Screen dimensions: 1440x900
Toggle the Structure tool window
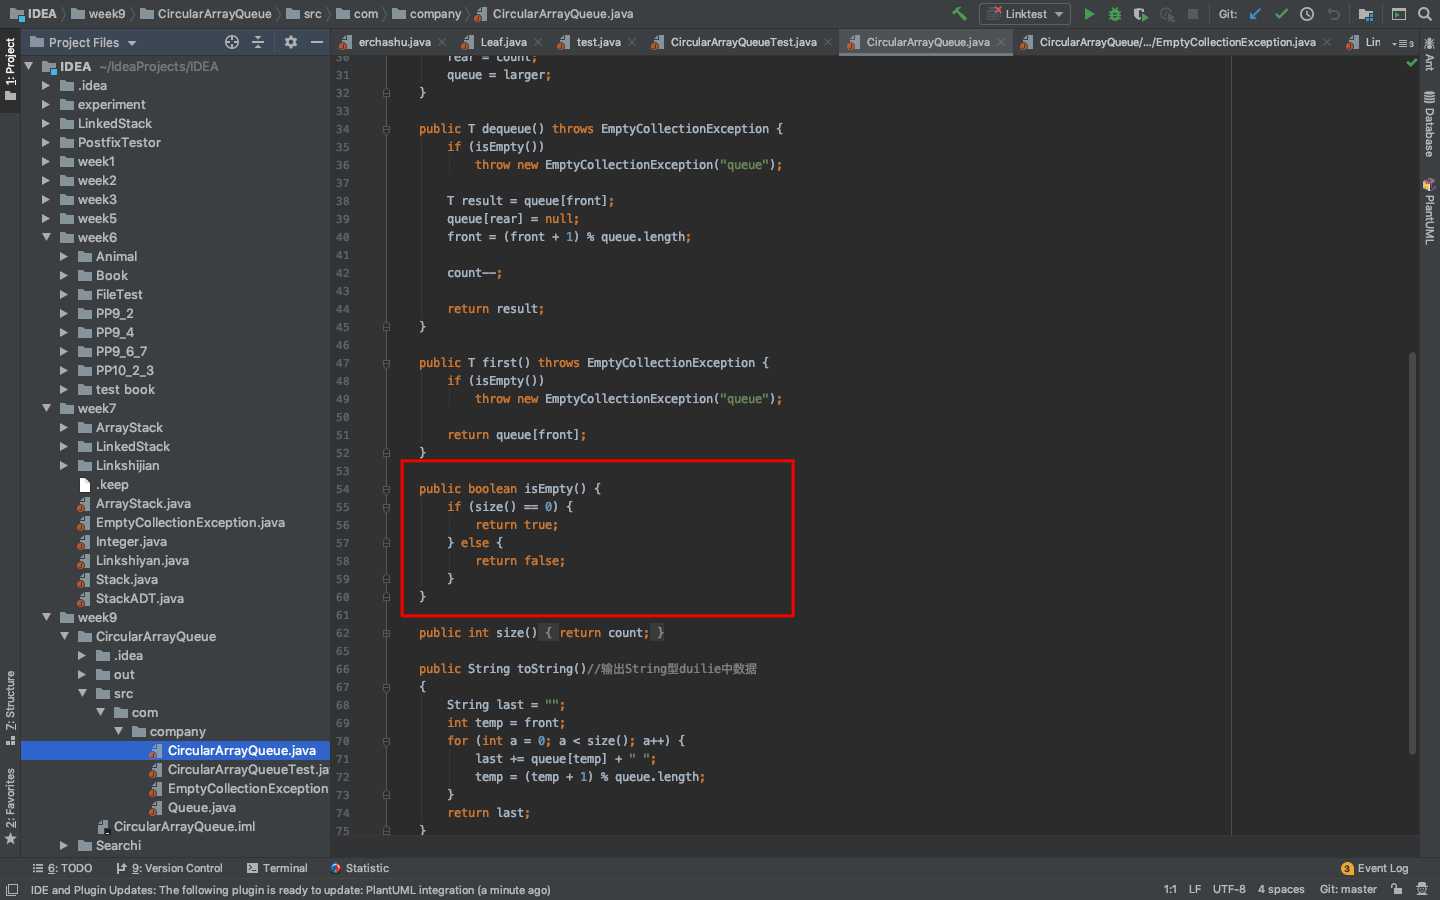10,708
